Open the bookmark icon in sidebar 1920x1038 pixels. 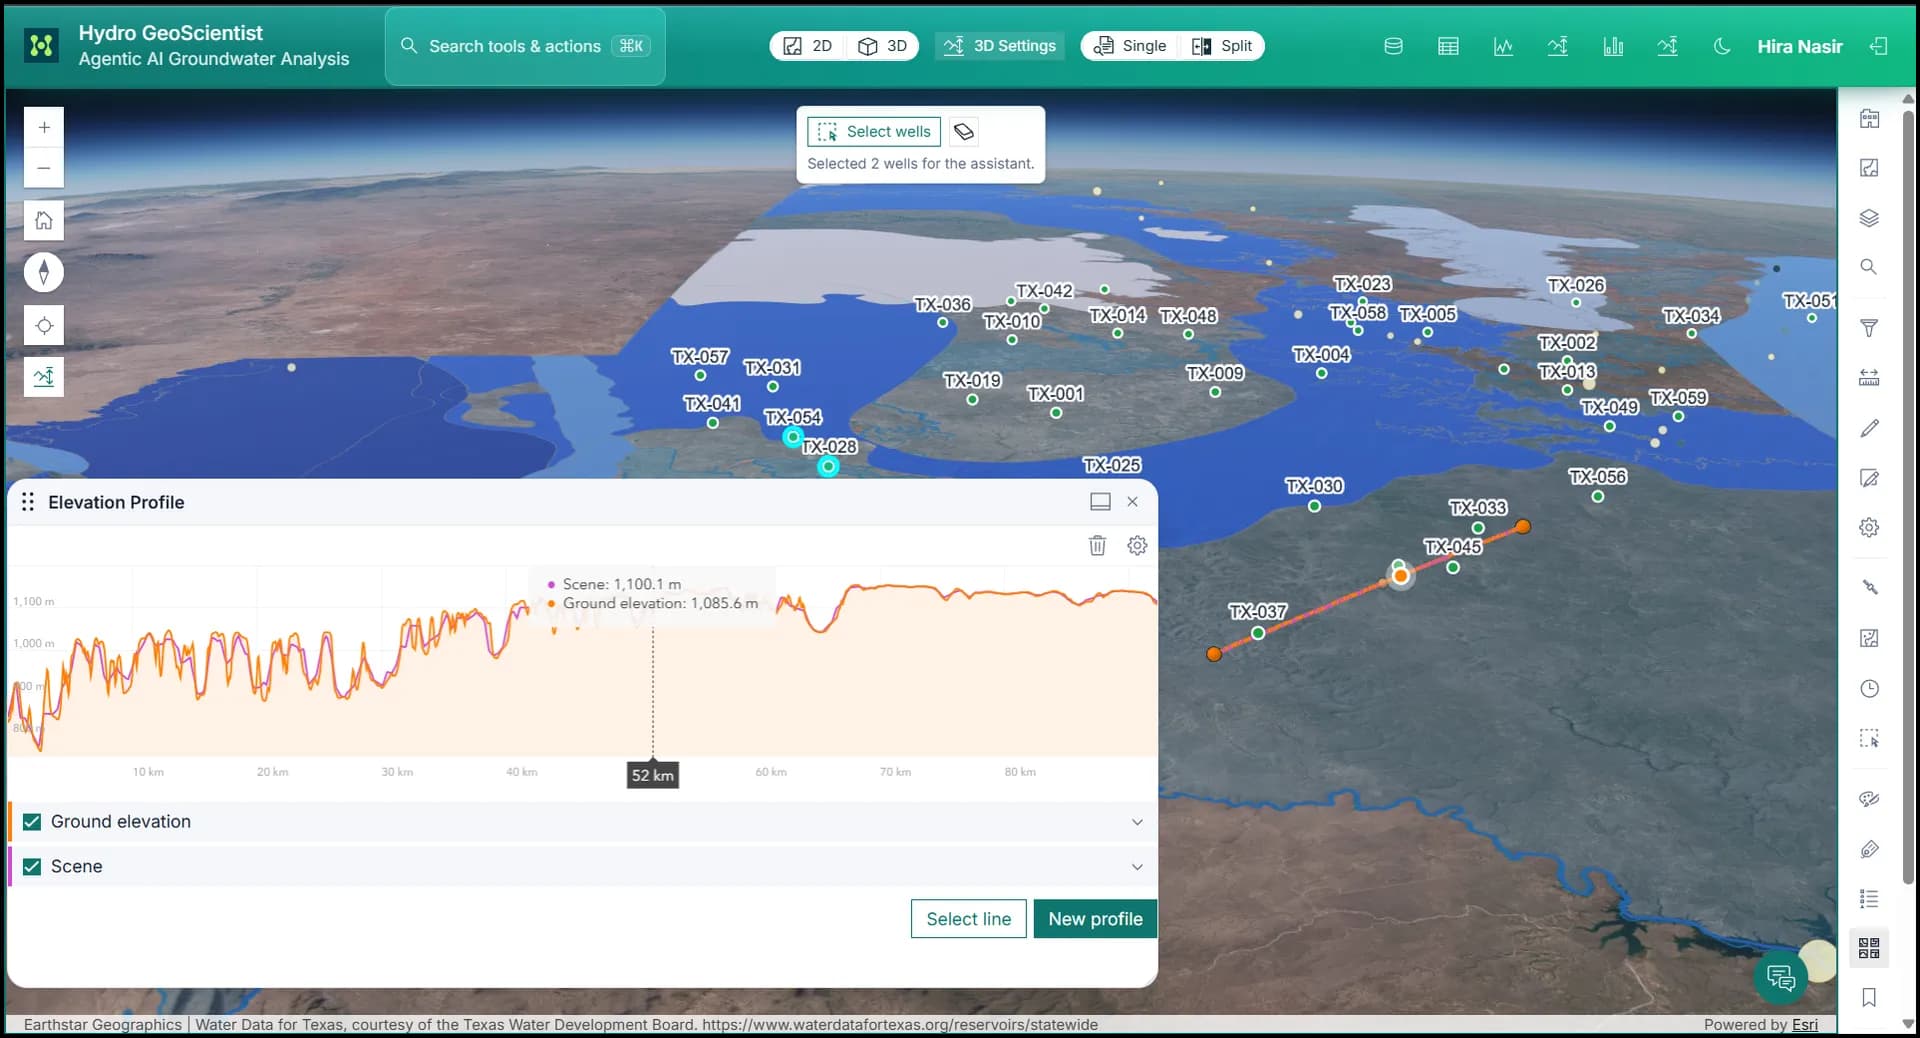pos(1869,997)
